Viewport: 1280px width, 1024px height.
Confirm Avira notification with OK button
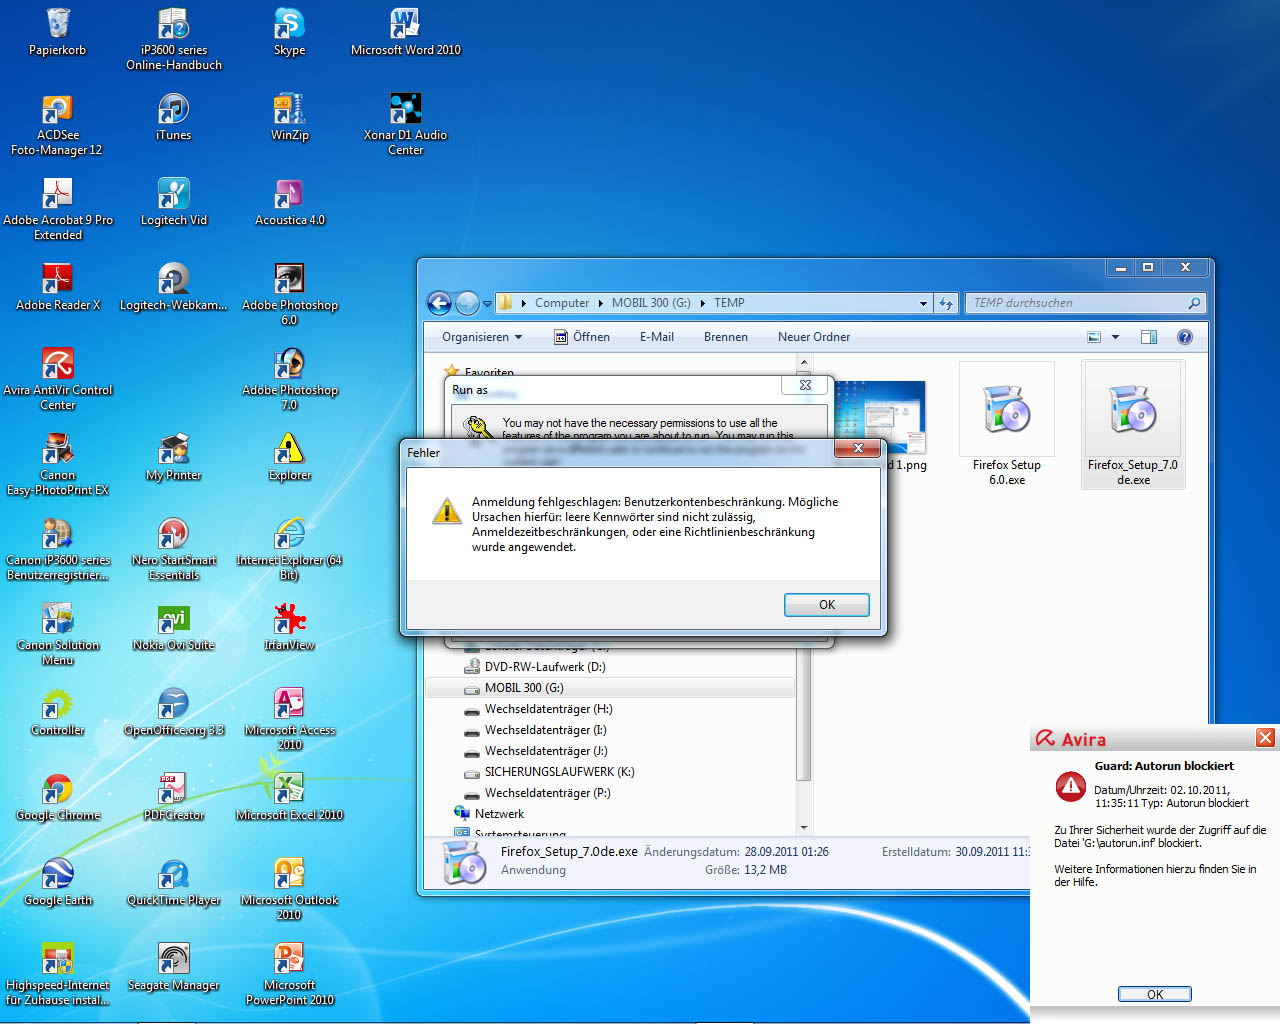point(1154,994)
